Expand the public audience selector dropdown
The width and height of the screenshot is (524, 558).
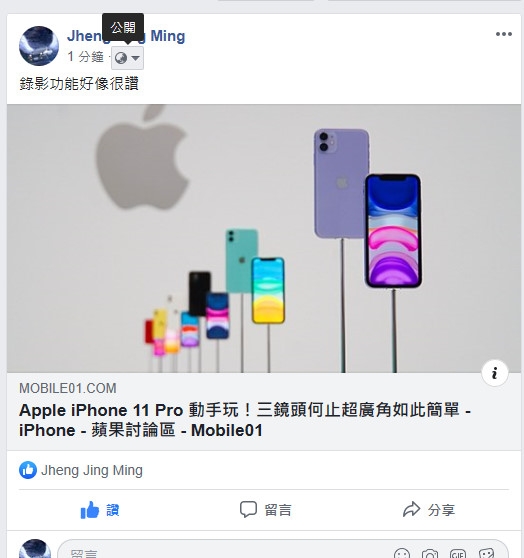[127, 58]
